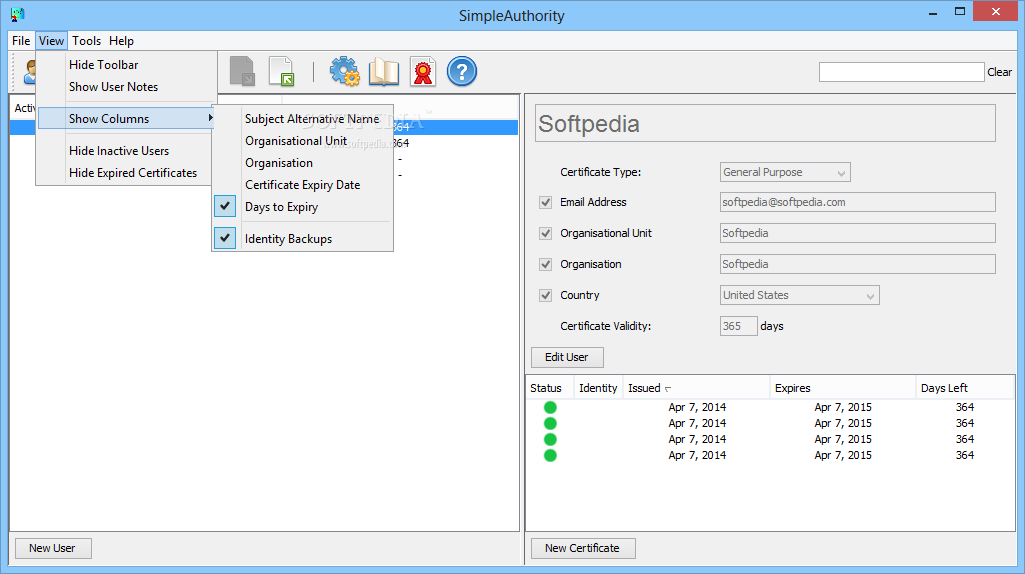Screen dimensions: 1025x574
Task: Sort by the Issued column header
Action: 697,388
